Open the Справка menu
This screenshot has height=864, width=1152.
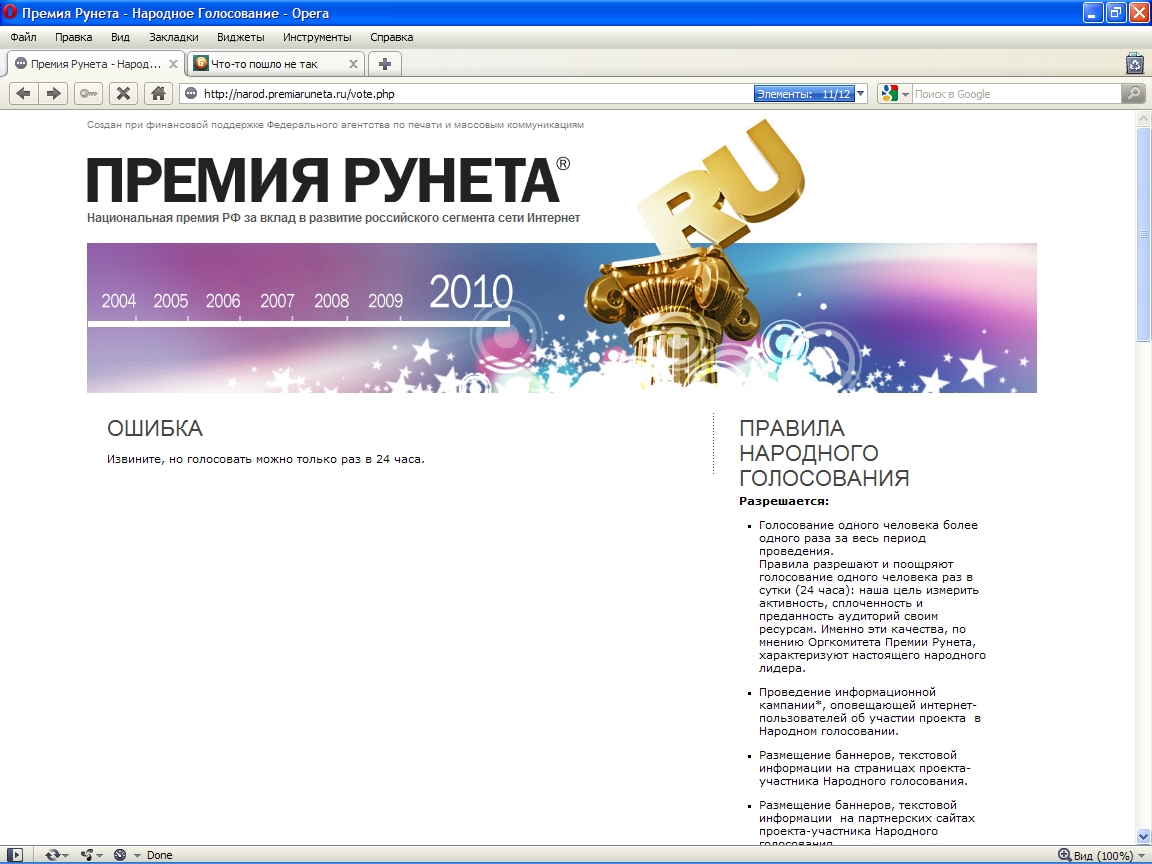pos(392,37)
